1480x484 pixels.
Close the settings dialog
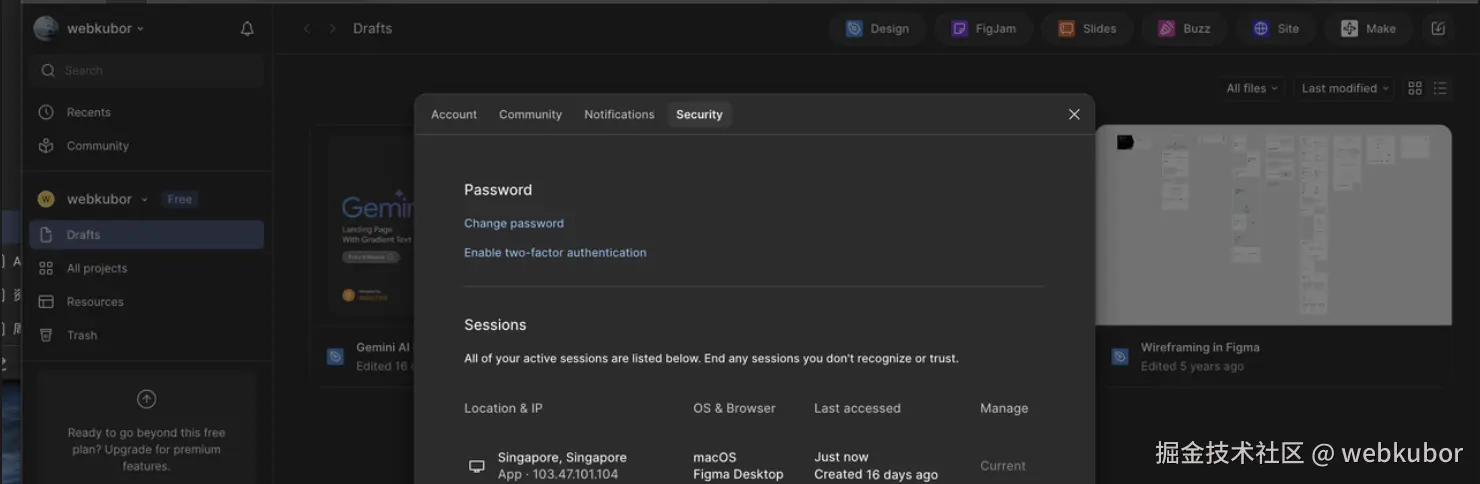point(1074,115)
